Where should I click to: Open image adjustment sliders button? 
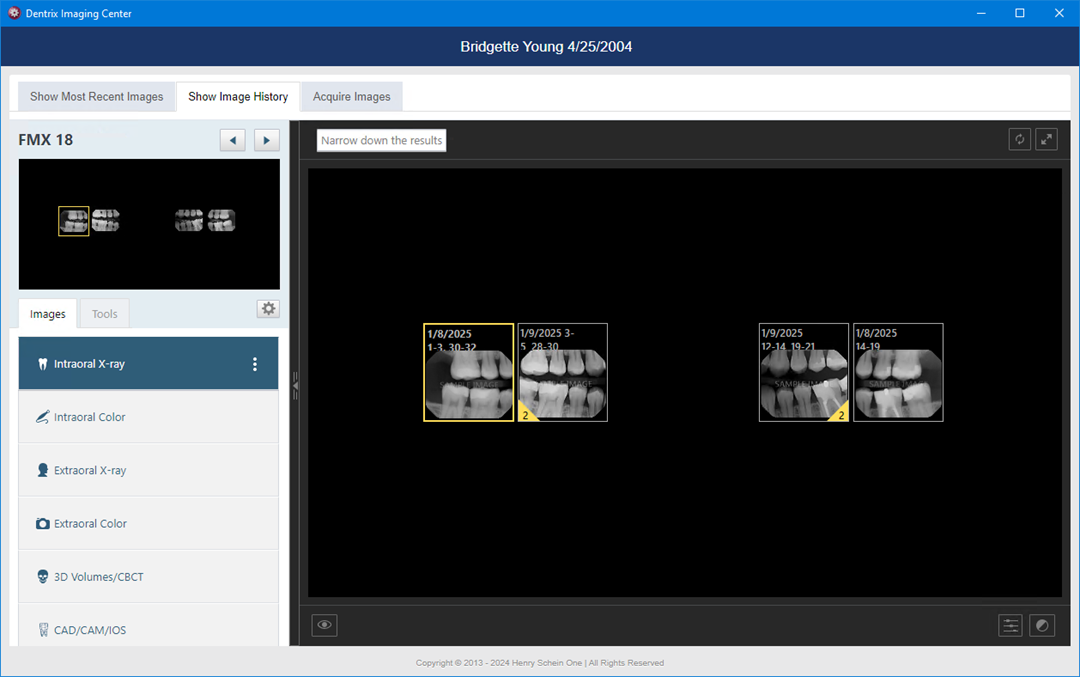[x=1010, y=625]
